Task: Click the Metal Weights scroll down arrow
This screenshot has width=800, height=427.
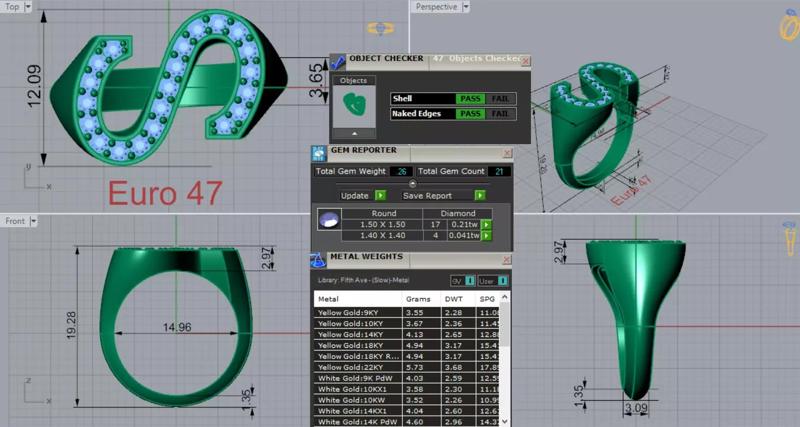Action: 505,421
